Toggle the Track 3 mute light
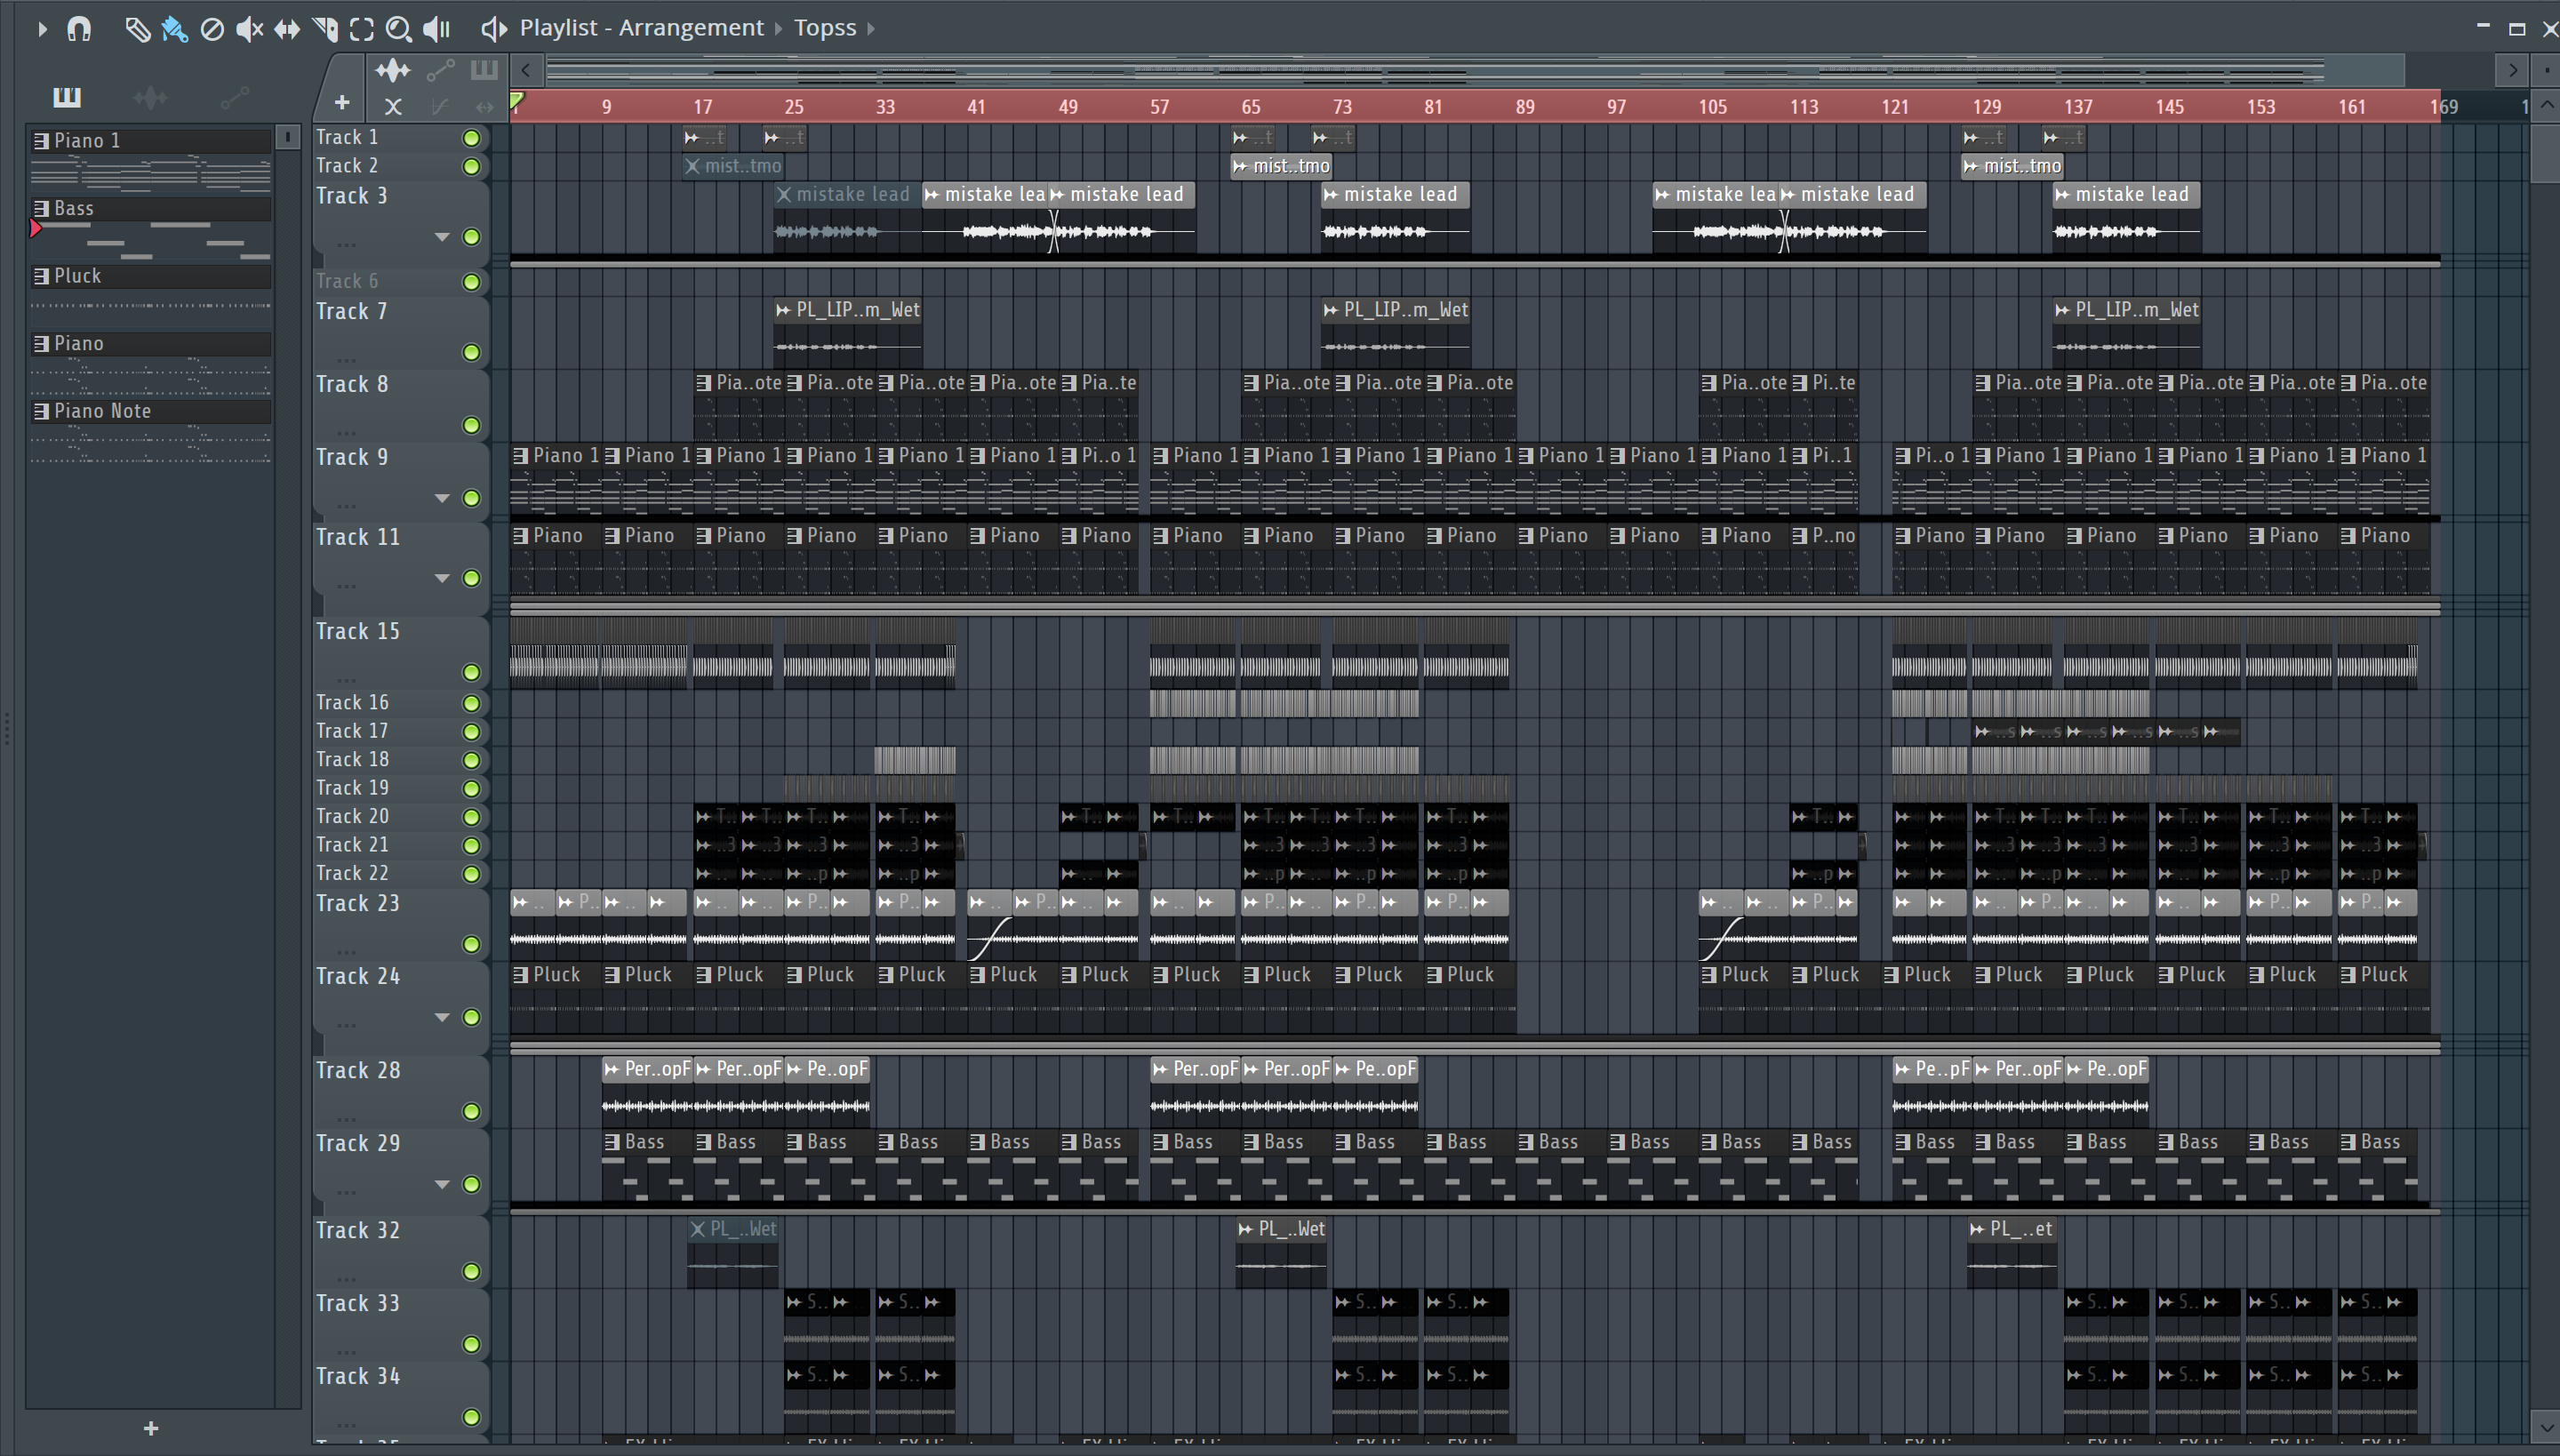Screen dimensions: 2560x1456 pos(471,237)
